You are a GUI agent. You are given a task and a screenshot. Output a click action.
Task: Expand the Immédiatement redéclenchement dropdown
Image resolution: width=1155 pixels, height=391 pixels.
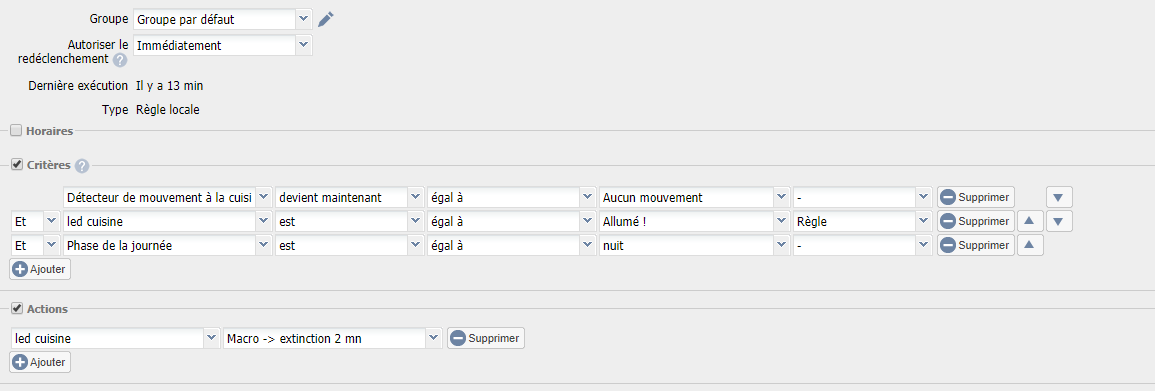pyautogui.click(x=222, y=45)
